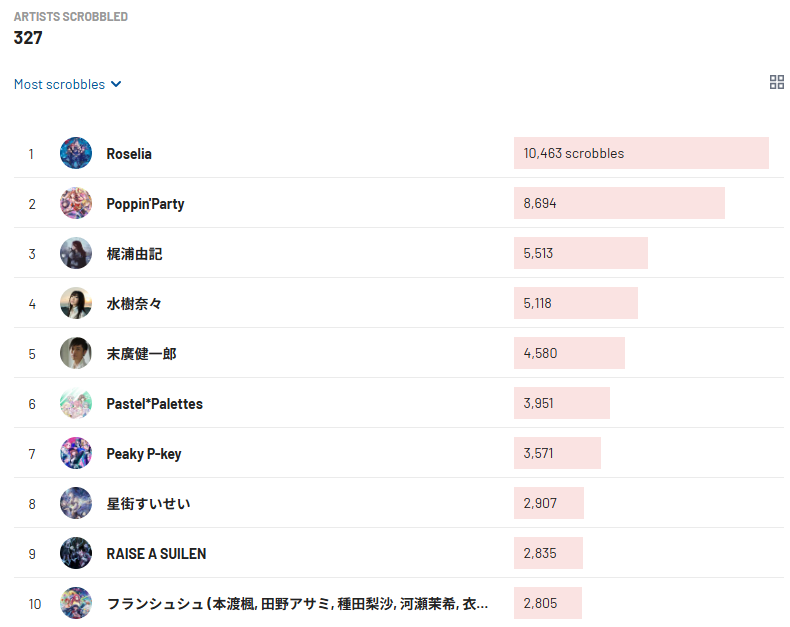Viewport: 790px width, 627px height.
Task: Open the フランシュシュ artist link
Action: [x=297, y=604]
